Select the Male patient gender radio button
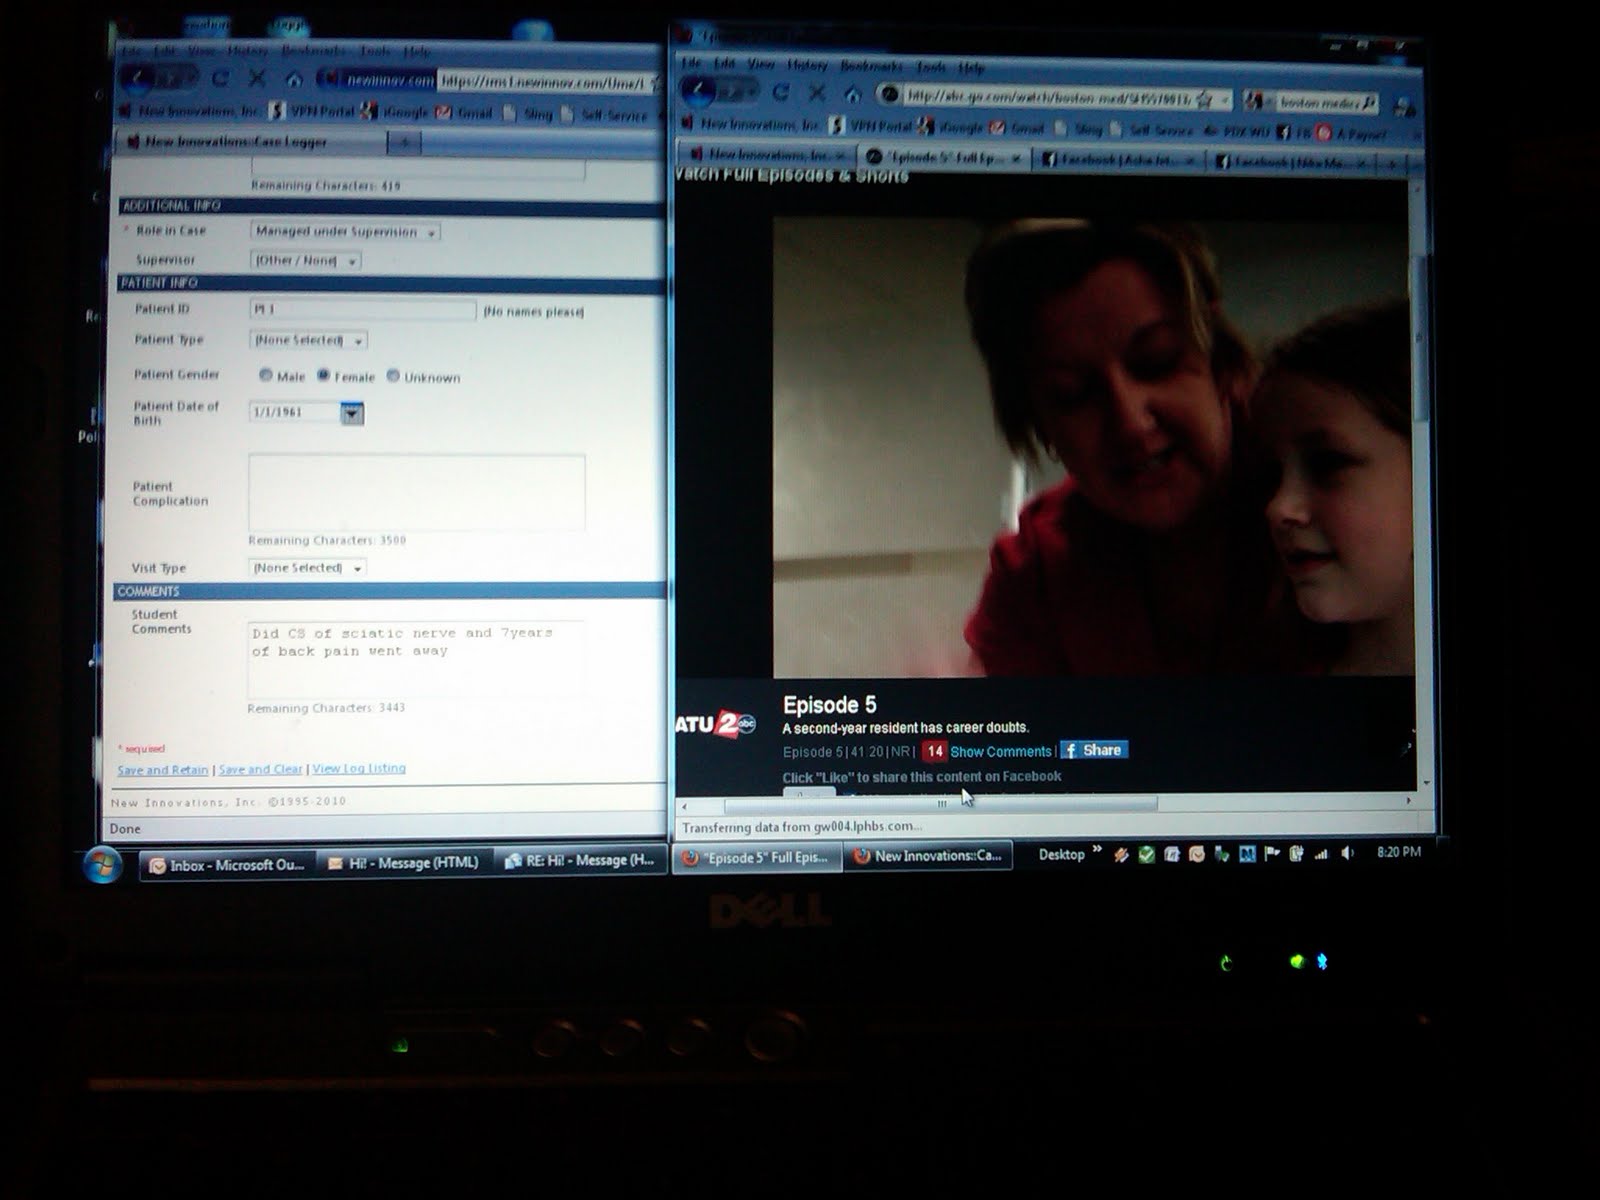Screen dimensions: 1600x1200 coord(266,375)
